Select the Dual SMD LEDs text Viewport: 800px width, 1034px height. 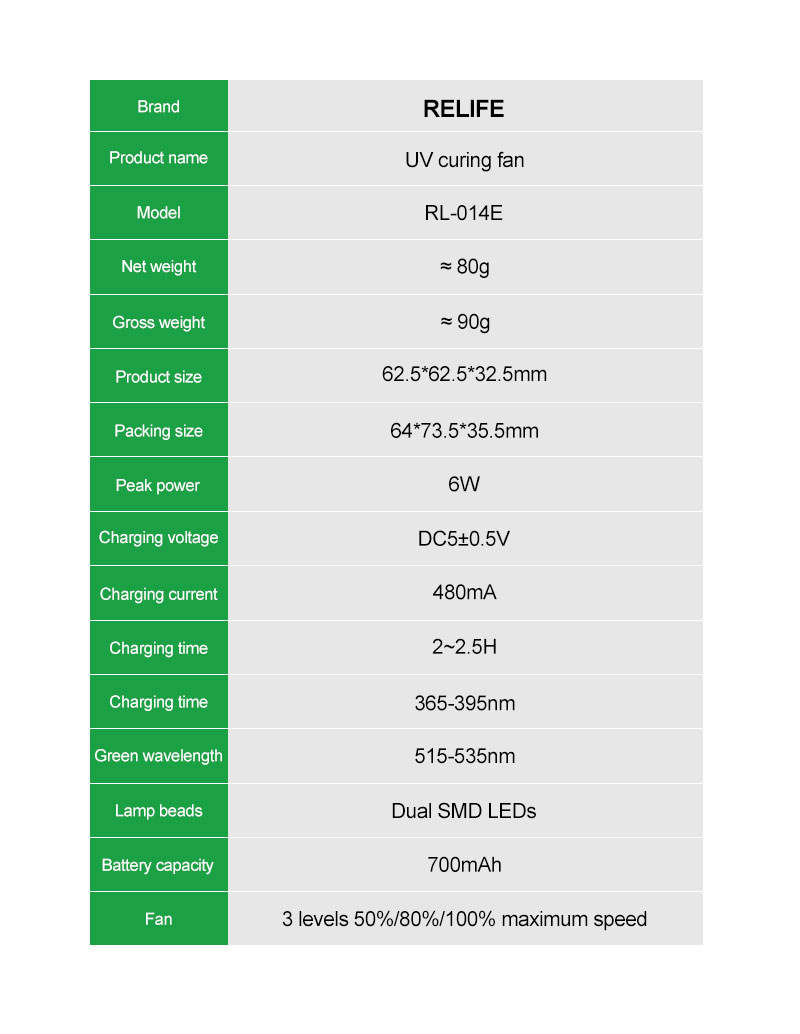(x=464, y=811)
